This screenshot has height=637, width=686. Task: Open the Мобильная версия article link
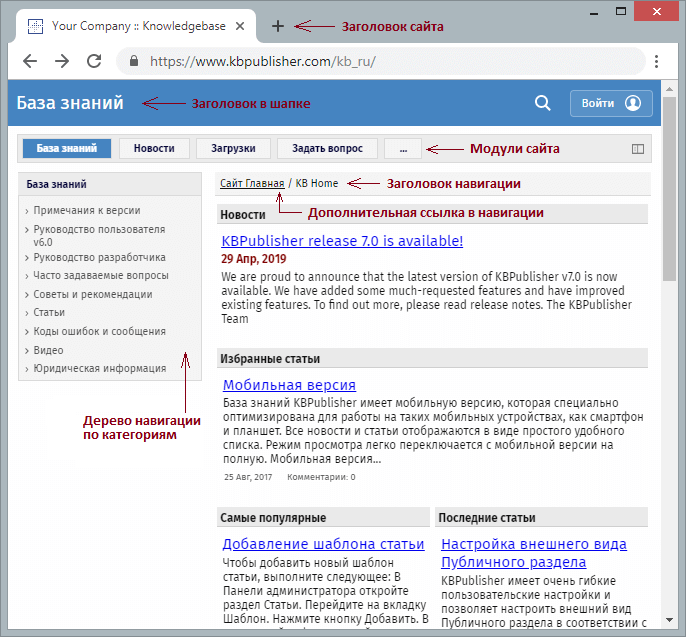[x=289, y=385]
